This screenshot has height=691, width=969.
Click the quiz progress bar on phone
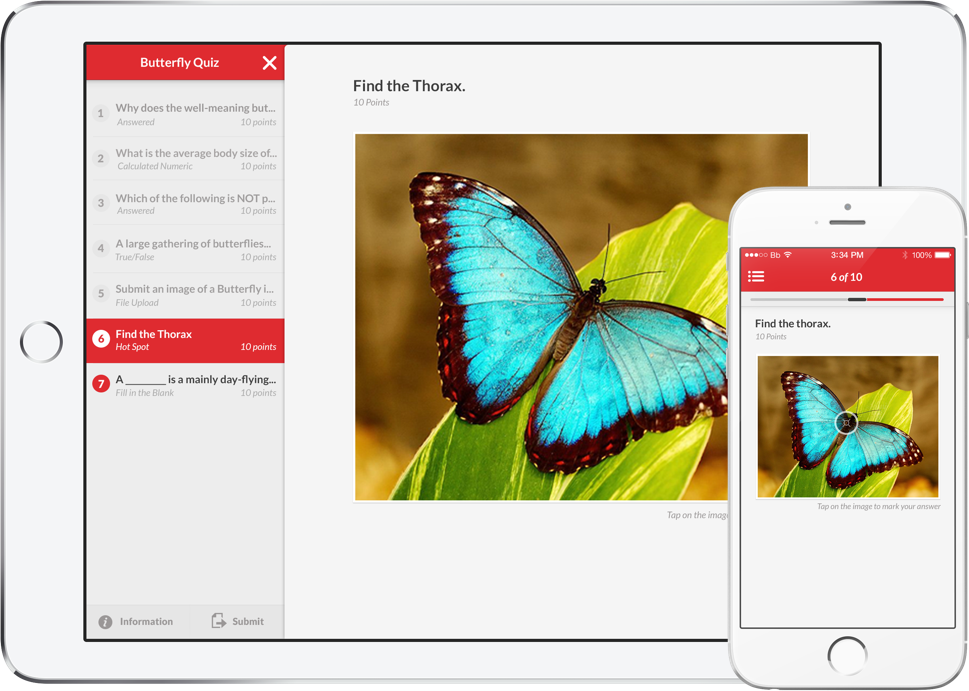846,299
